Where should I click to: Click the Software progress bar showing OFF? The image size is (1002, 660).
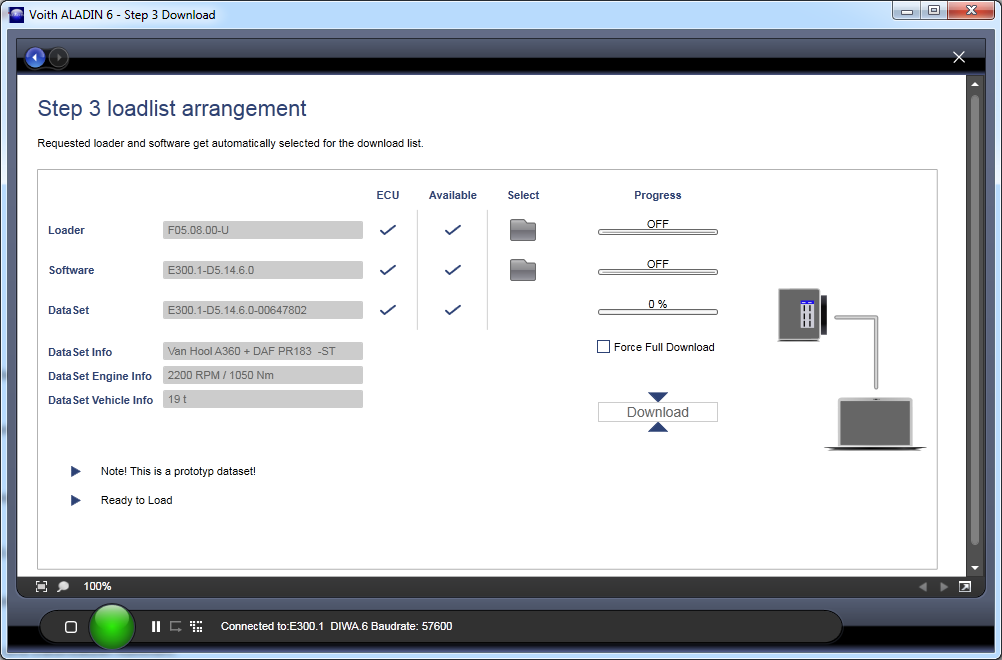[x=658, y=272]
